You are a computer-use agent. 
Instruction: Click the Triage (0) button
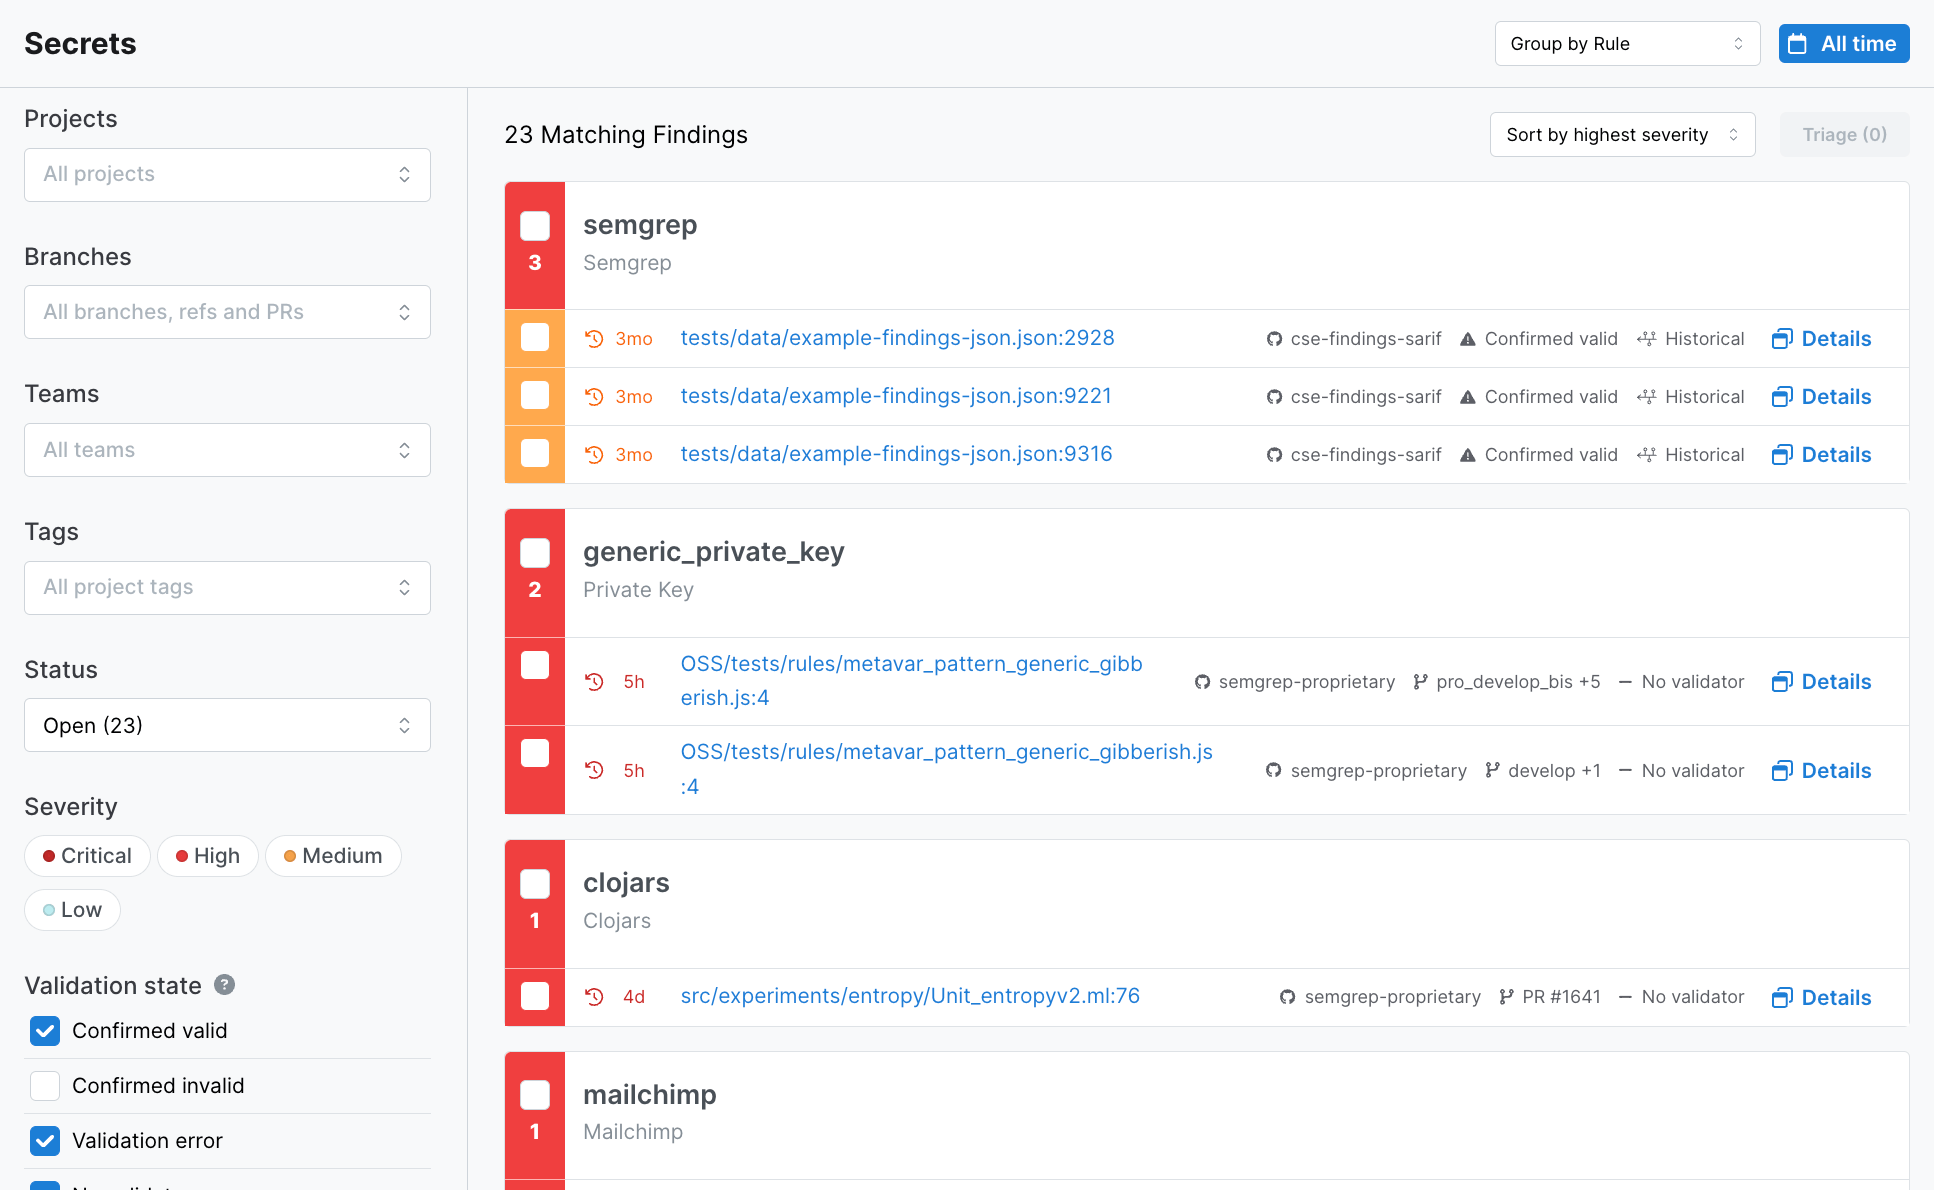click(x=1844, y=135)
